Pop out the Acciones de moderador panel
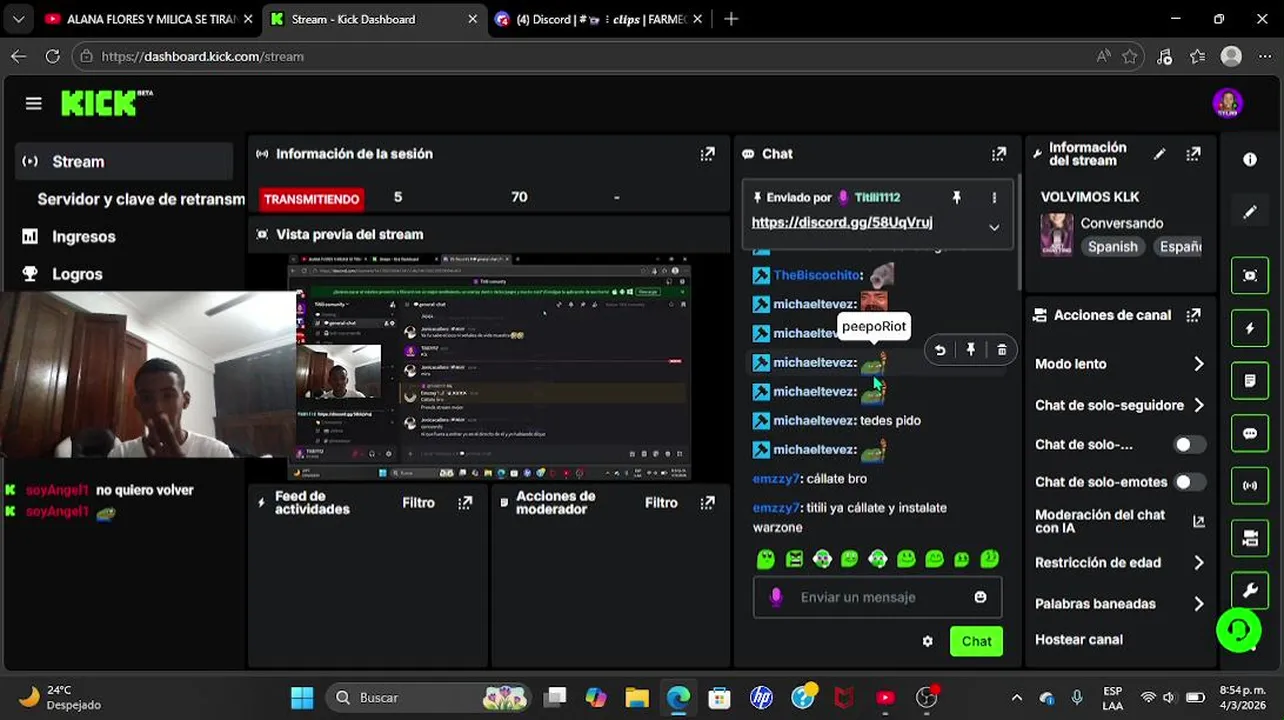This screenshot has height=720, width=1284. [707, 503]
